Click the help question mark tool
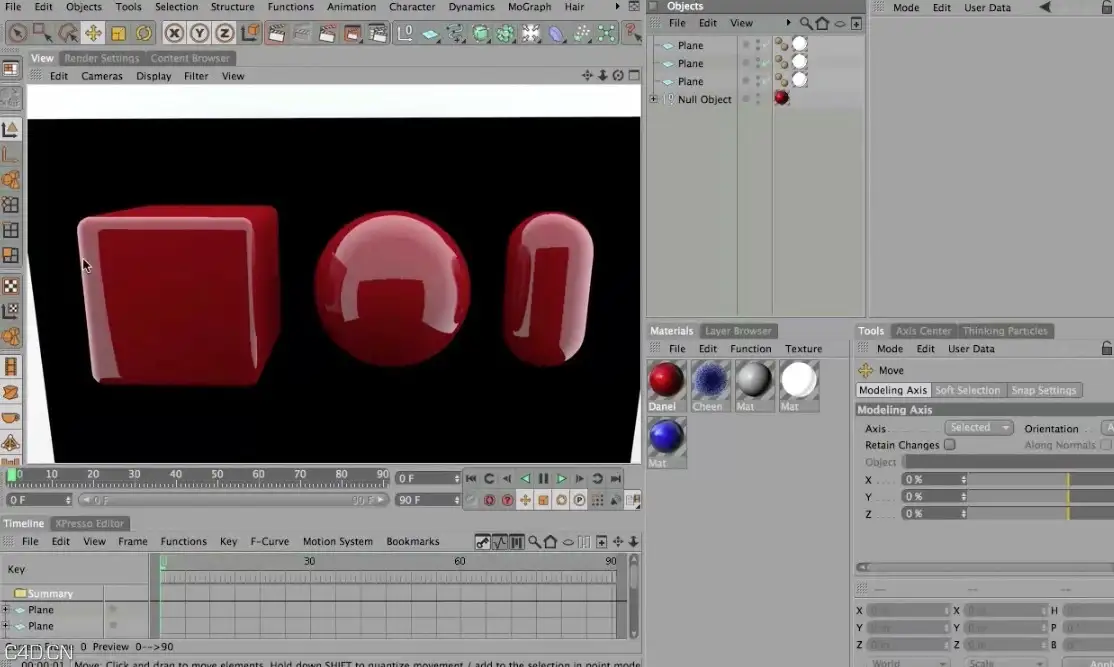The width and height of the screenshot is (1114, 667). tap(632, 33)
